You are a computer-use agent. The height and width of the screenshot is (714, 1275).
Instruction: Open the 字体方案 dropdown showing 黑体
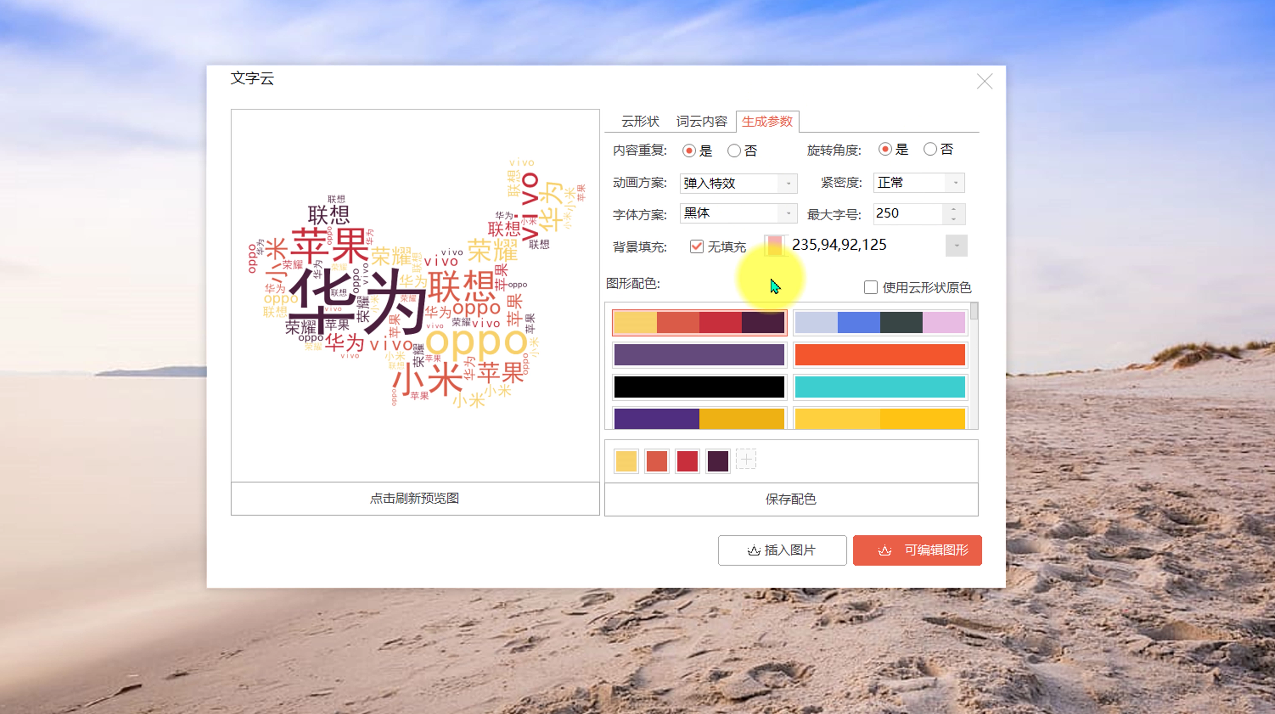739,213
